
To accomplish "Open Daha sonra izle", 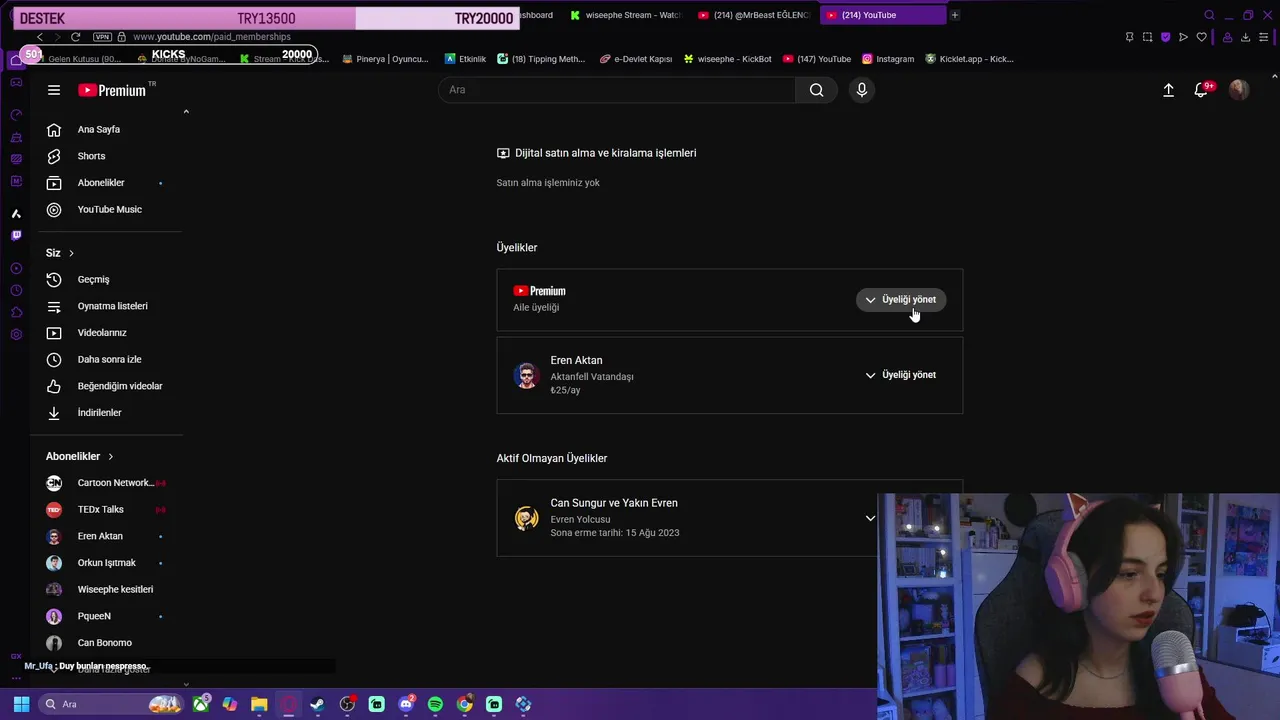I will pyautogui.click(x=108, y=359).
